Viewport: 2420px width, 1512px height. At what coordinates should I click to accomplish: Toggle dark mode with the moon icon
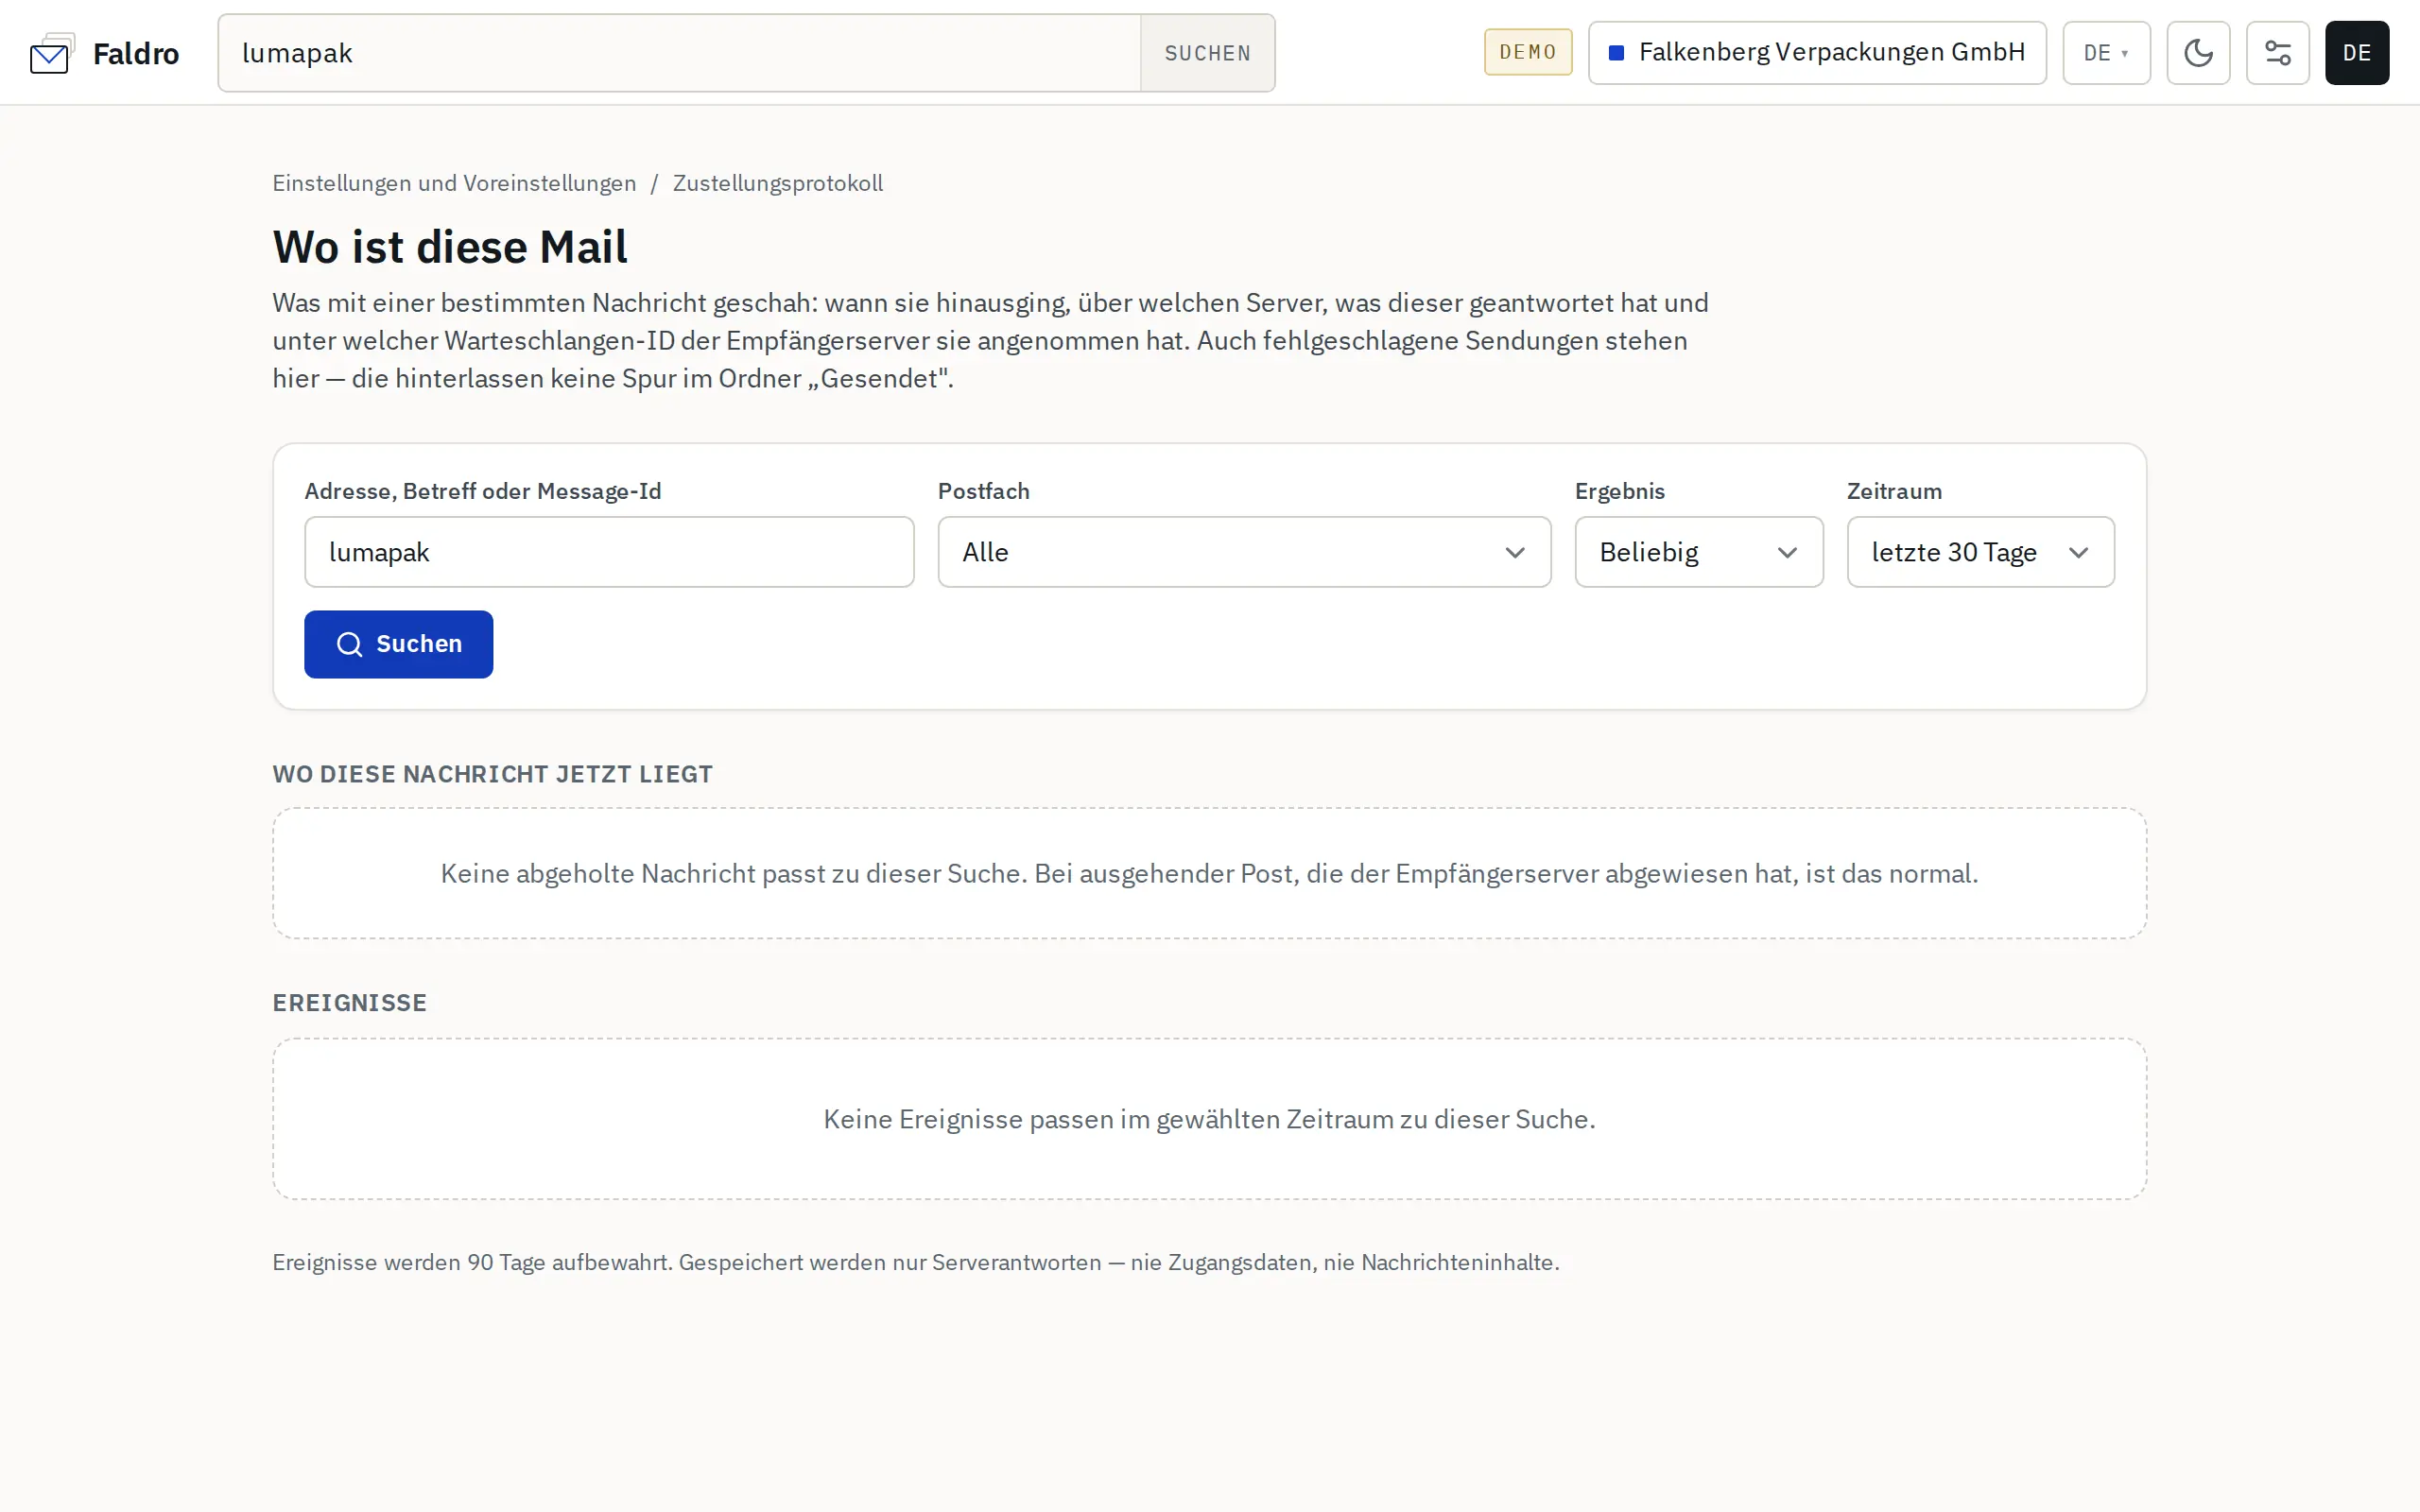pos(2197,53)
